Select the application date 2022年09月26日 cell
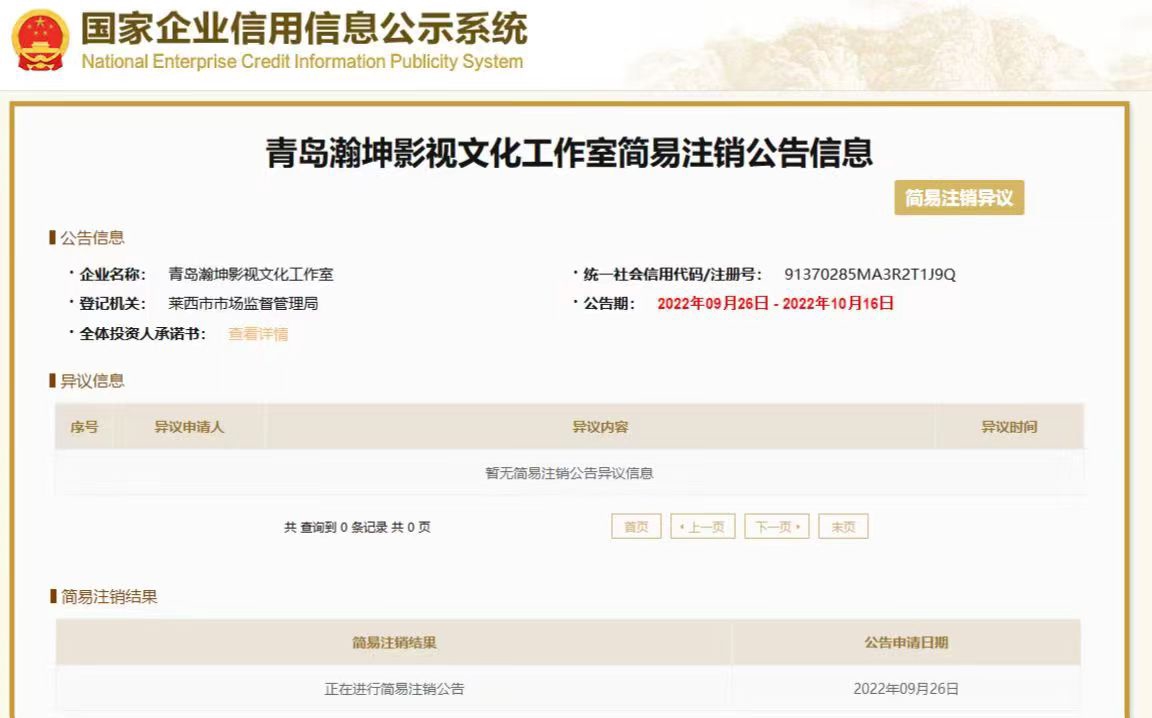 click(x=906, y=689)
